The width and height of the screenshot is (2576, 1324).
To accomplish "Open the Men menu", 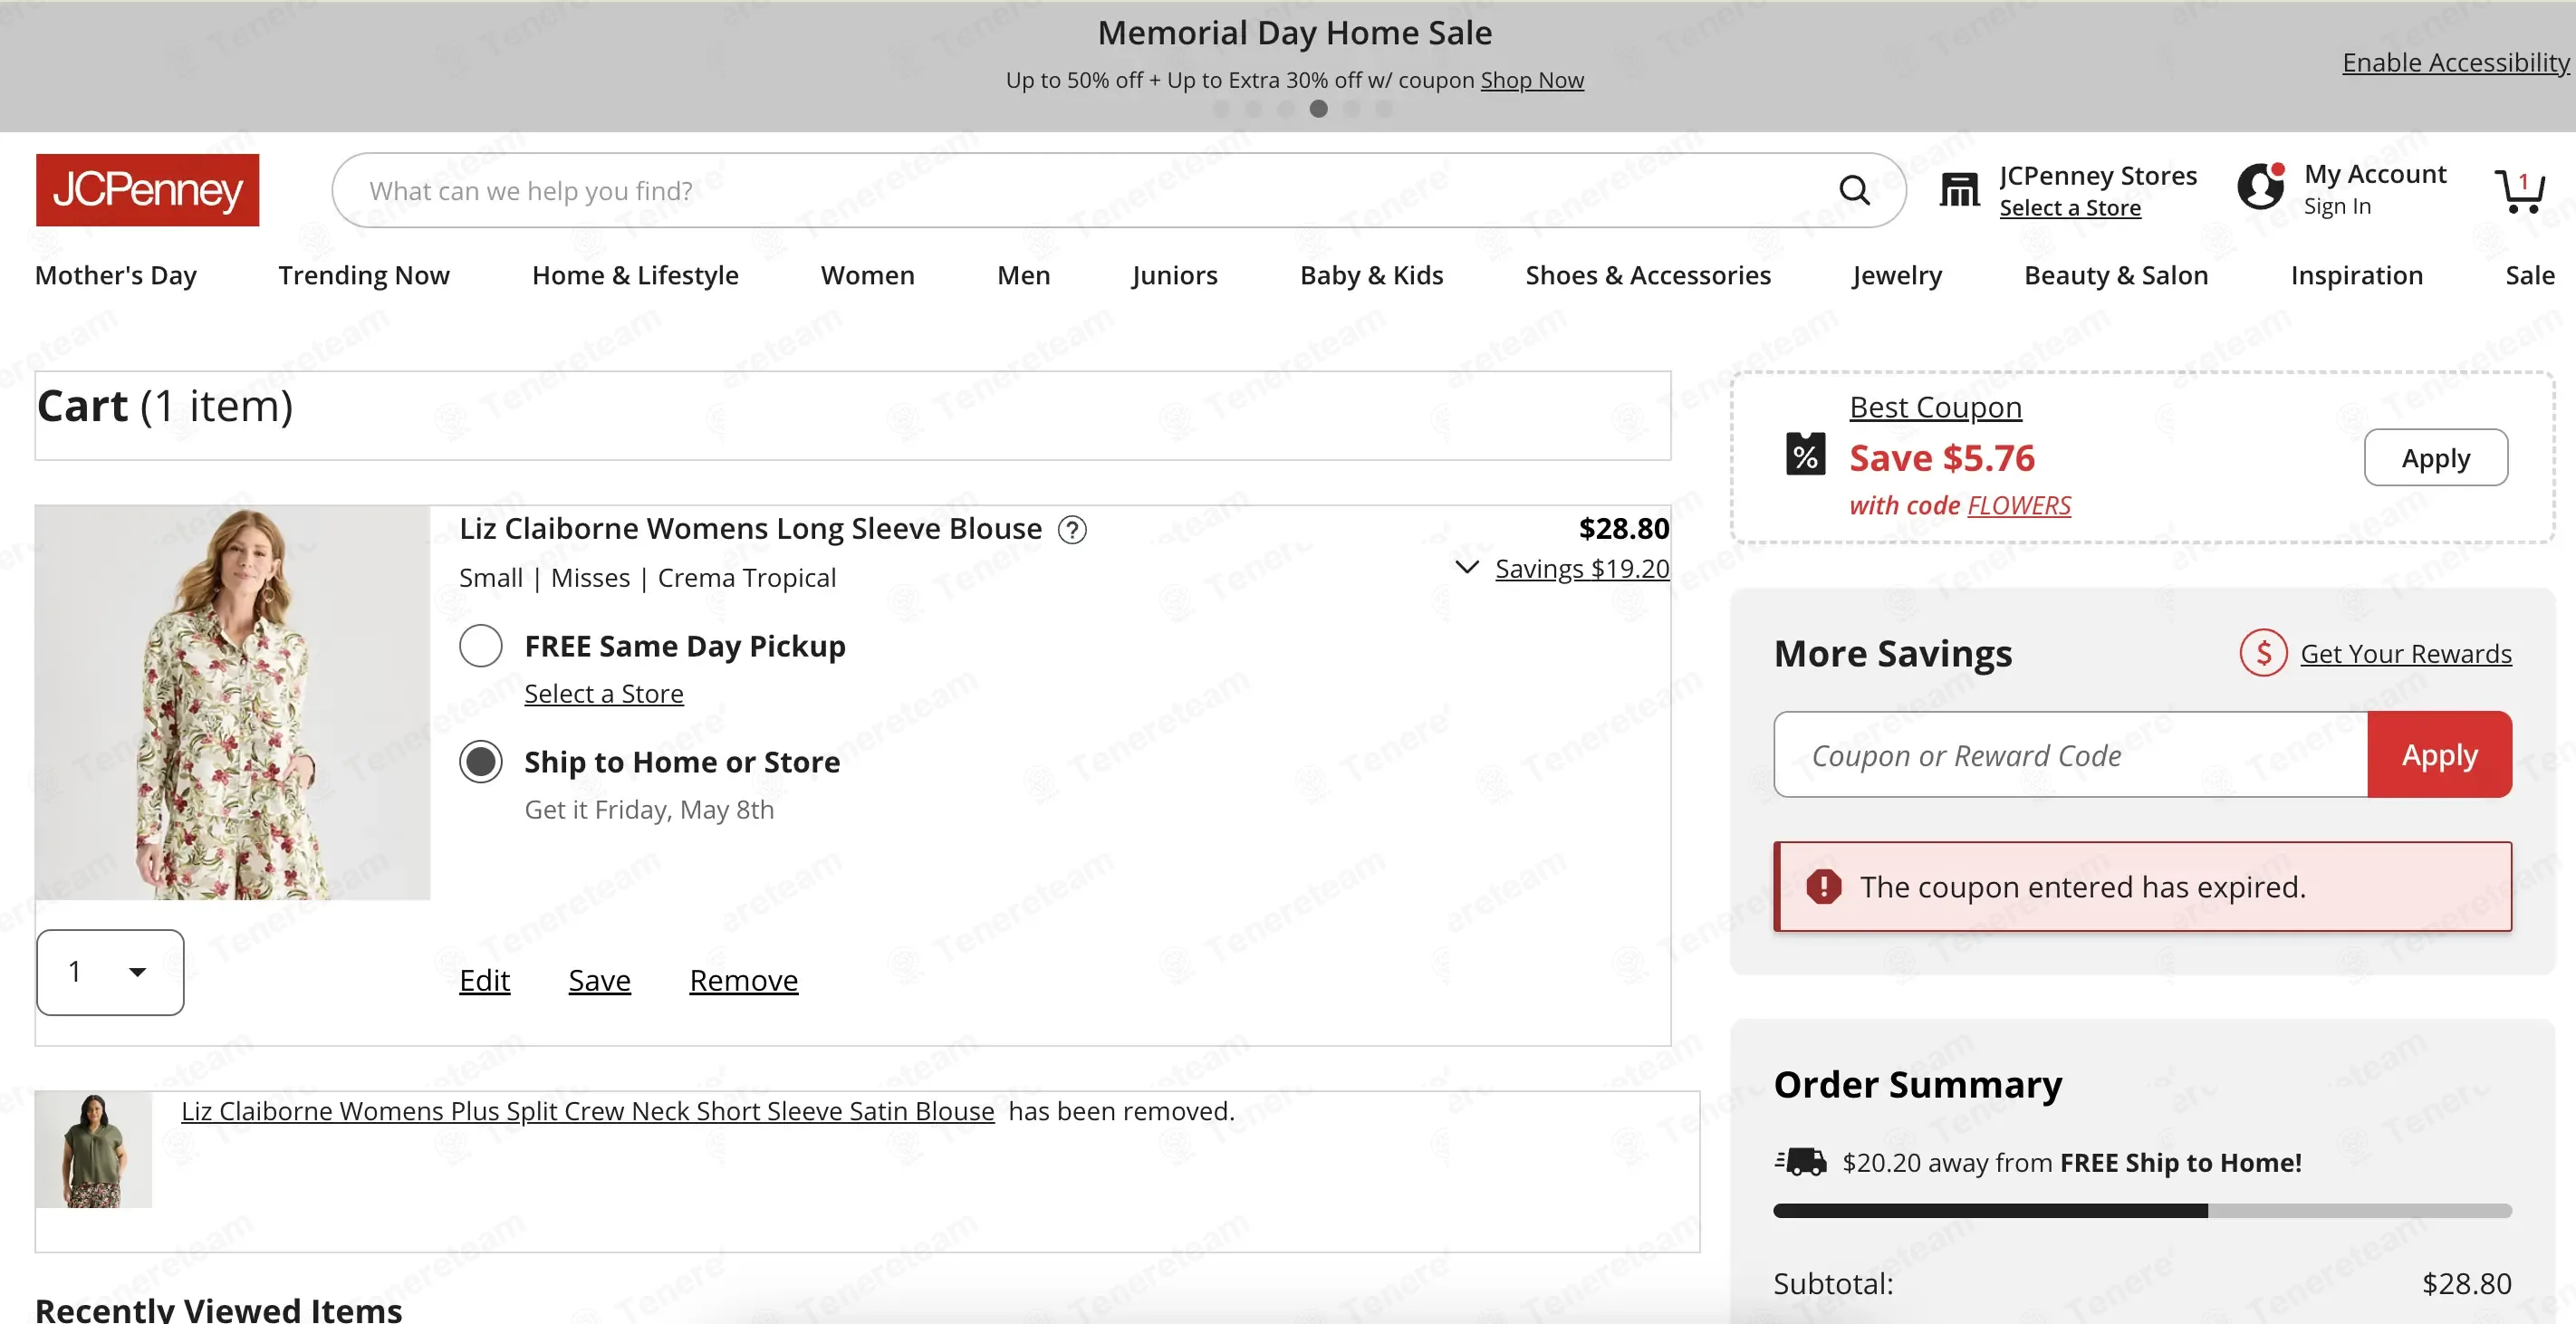I will click(x=1023, y=275).
